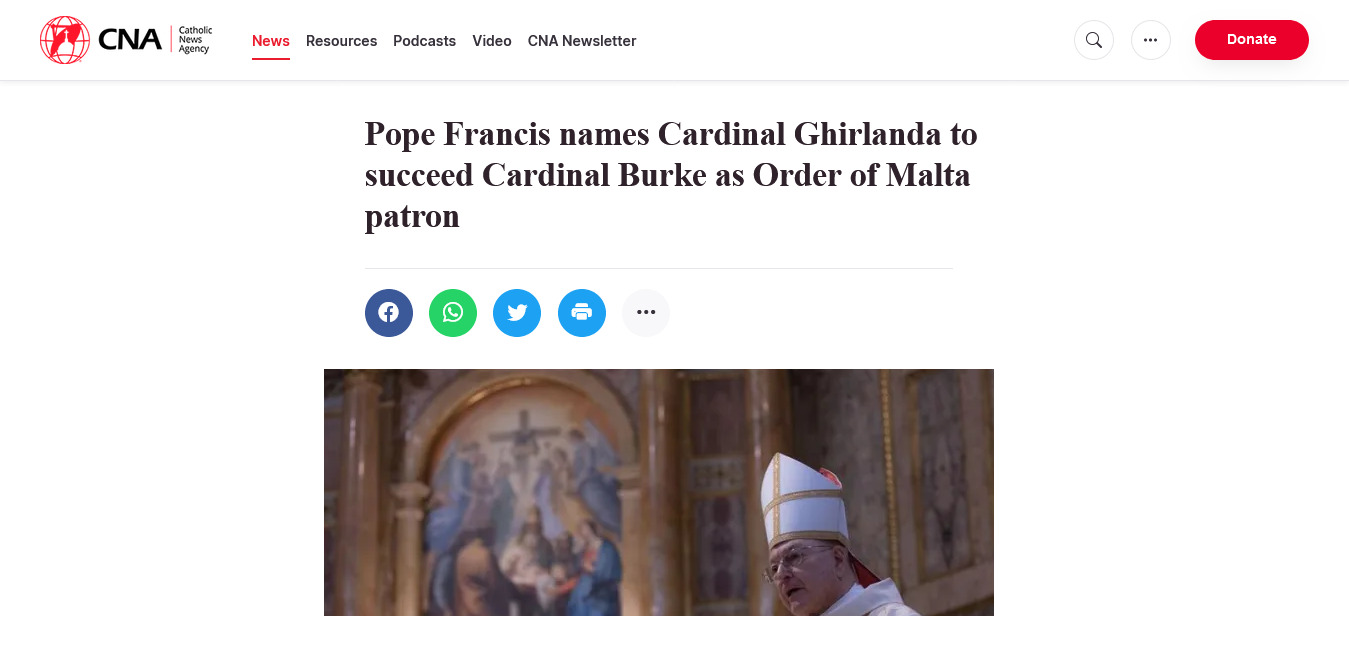Click the blurred altar painting in the photo

[x=528, y=500]
